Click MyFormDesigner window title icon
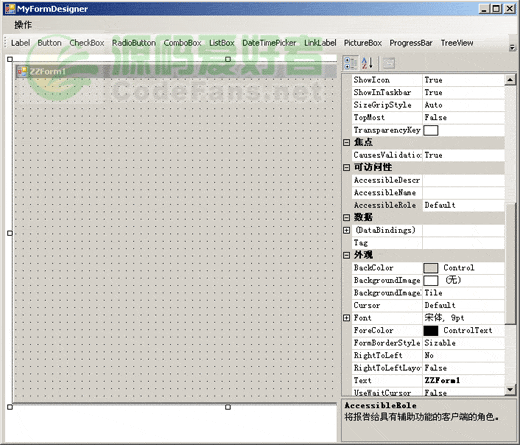Image resolution: width=520 pixels, height=445 pixels. pyautogui.click(x=10, y=9)
